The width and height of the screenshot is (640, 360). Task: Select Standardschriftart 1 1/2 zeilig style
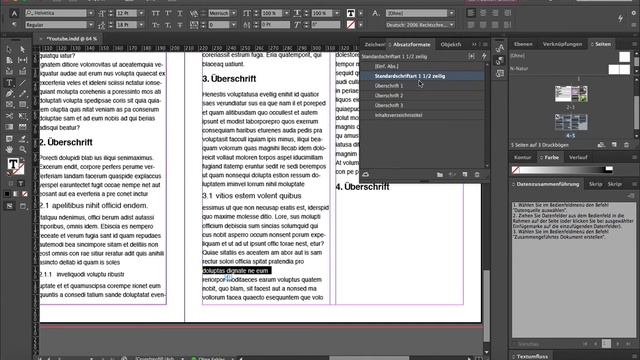(x=422, y=76)
